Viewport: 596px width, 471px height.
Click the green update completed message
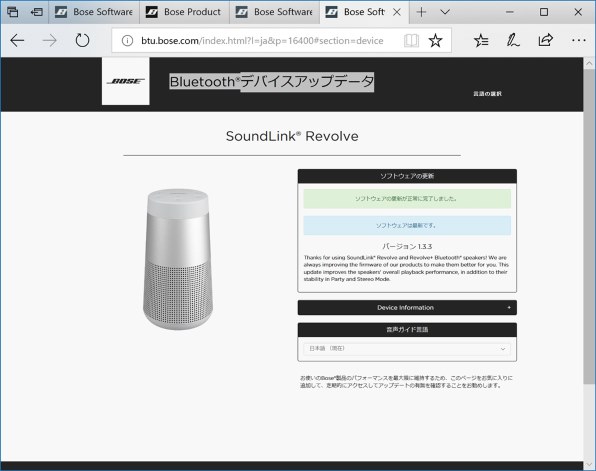point(407,199)
